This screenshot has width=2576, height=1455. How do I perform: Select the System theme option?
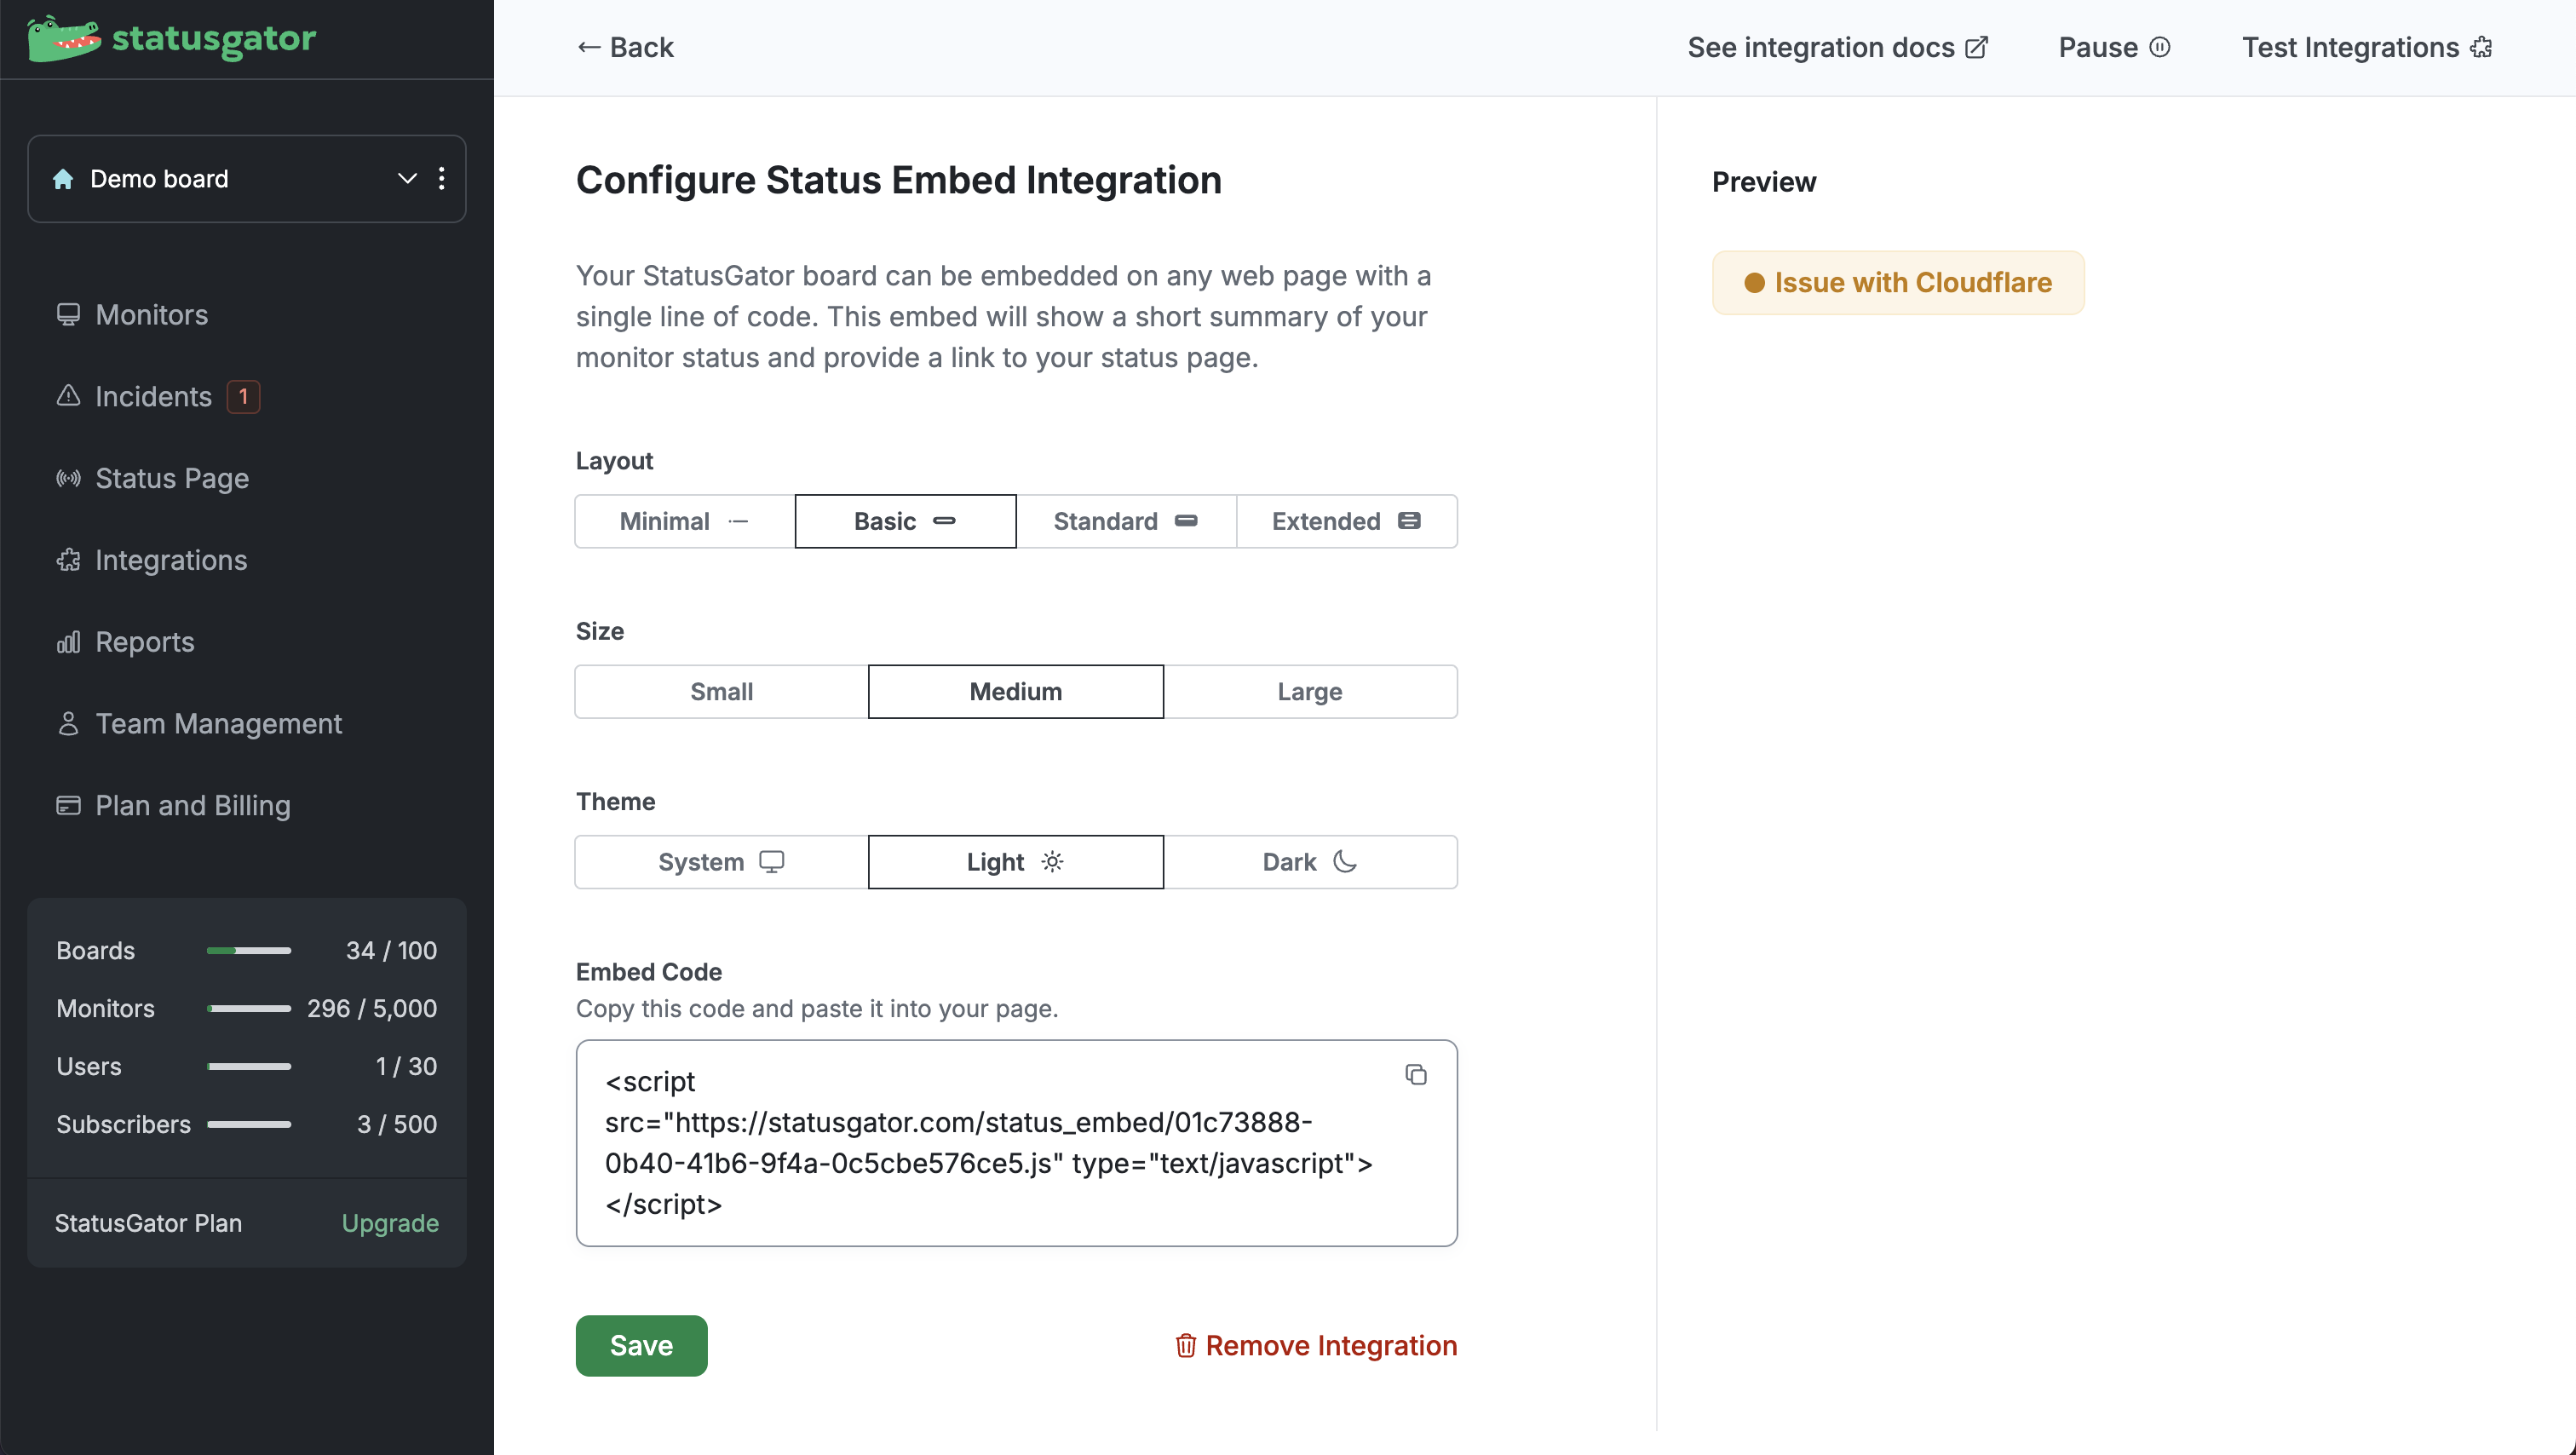721,862
